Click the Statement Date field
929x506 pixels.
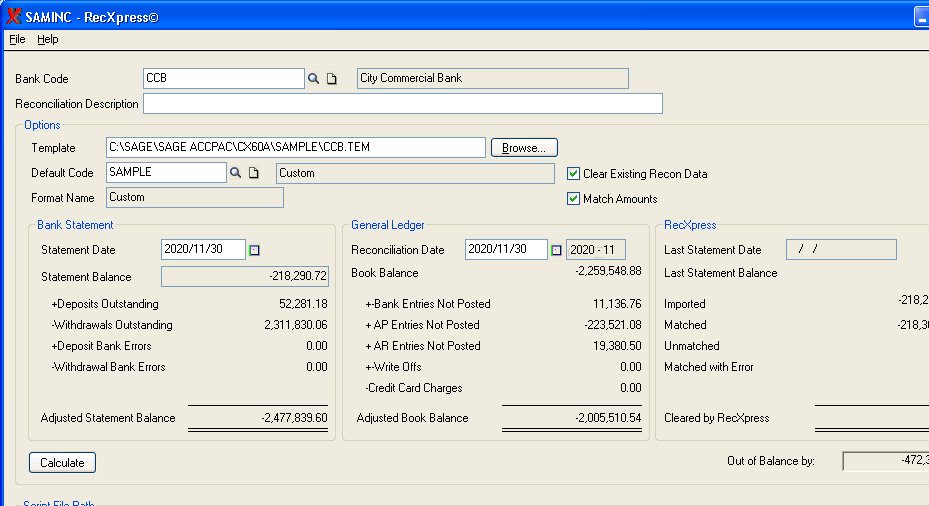tap(203, 250)
